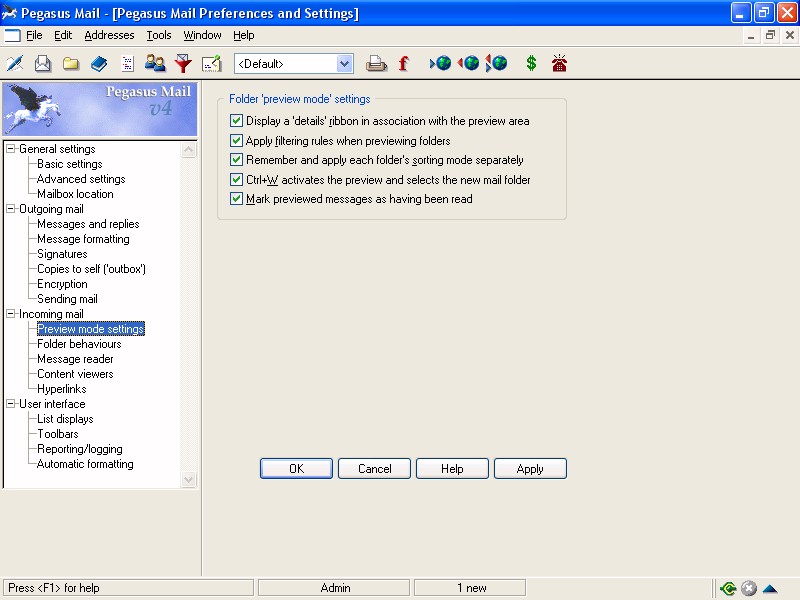Open the new mail folder envelope icon
Image resolution: width=800 pixels, height=600 pixels.
coord(43,63)
